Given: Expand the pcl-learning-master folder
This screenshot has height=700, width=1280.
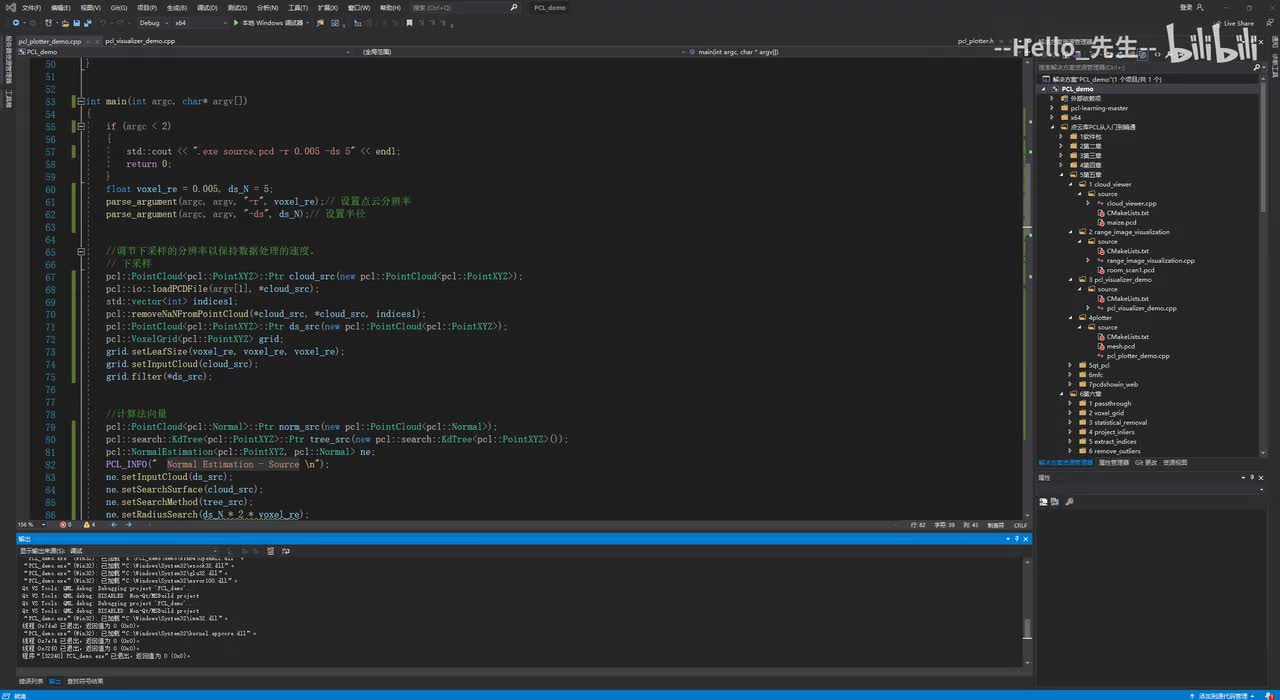Looking at the screenshot, I should click(1052, 108).
